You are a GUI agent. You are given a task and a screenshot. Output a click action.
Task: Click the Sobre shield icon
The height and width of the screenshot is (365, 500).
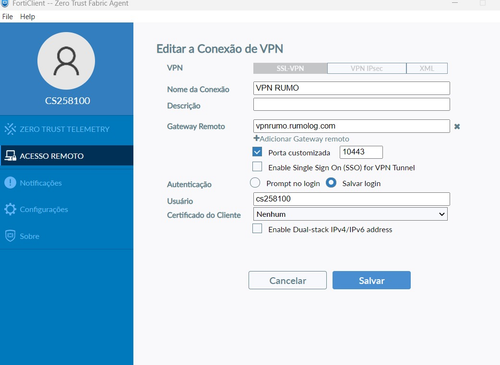click(10, 236)
